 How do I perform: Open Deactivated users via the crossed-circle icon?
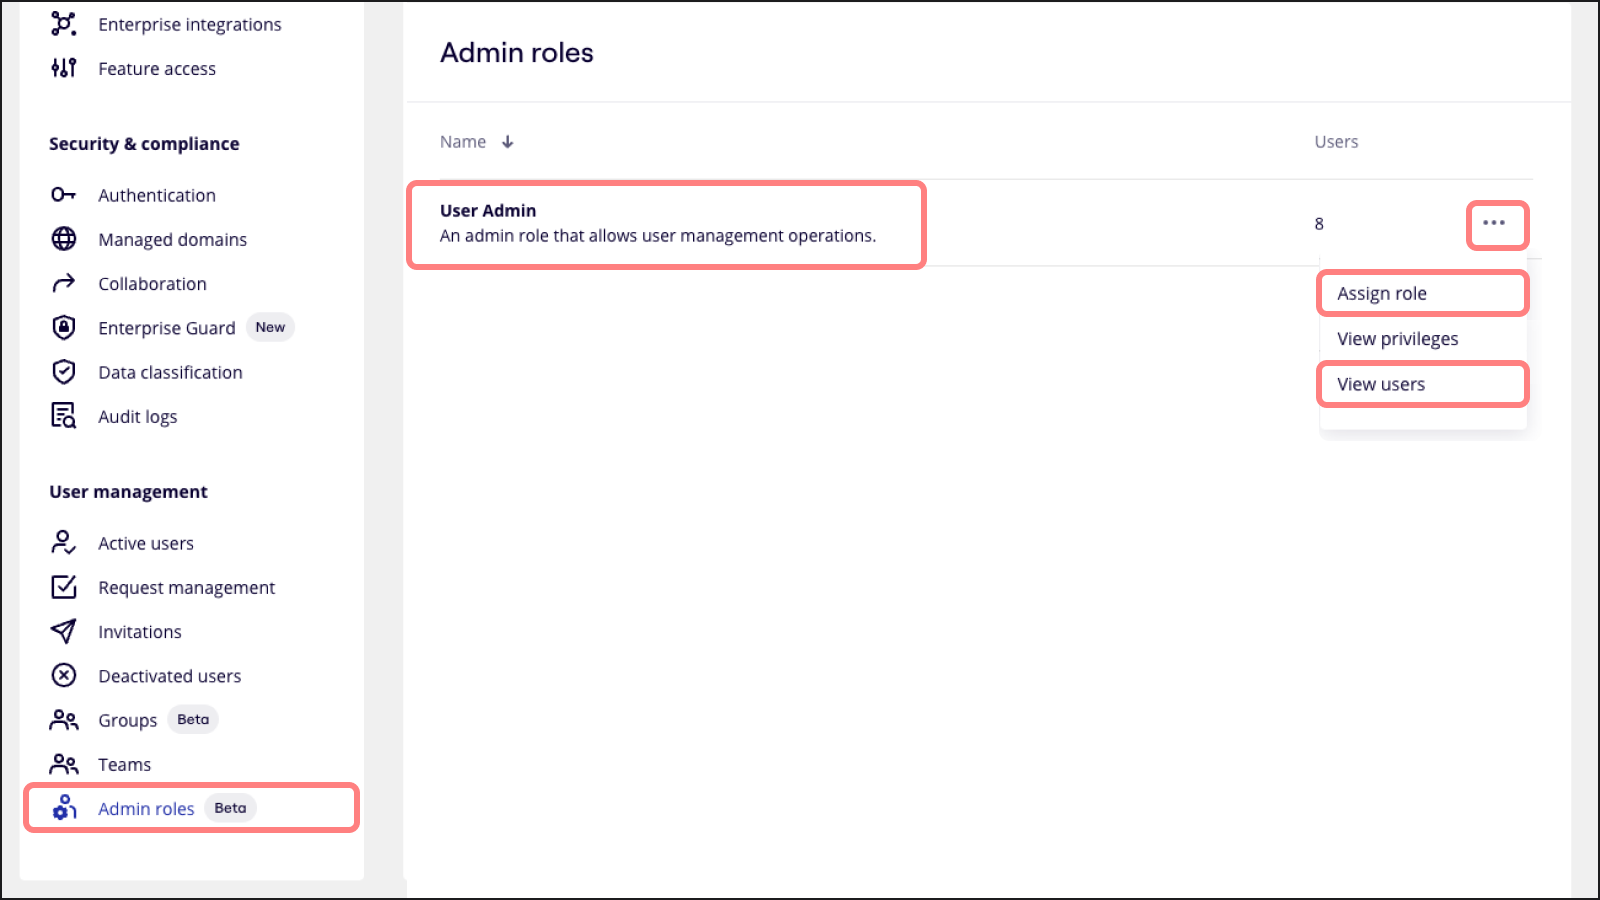click(63, 675)
